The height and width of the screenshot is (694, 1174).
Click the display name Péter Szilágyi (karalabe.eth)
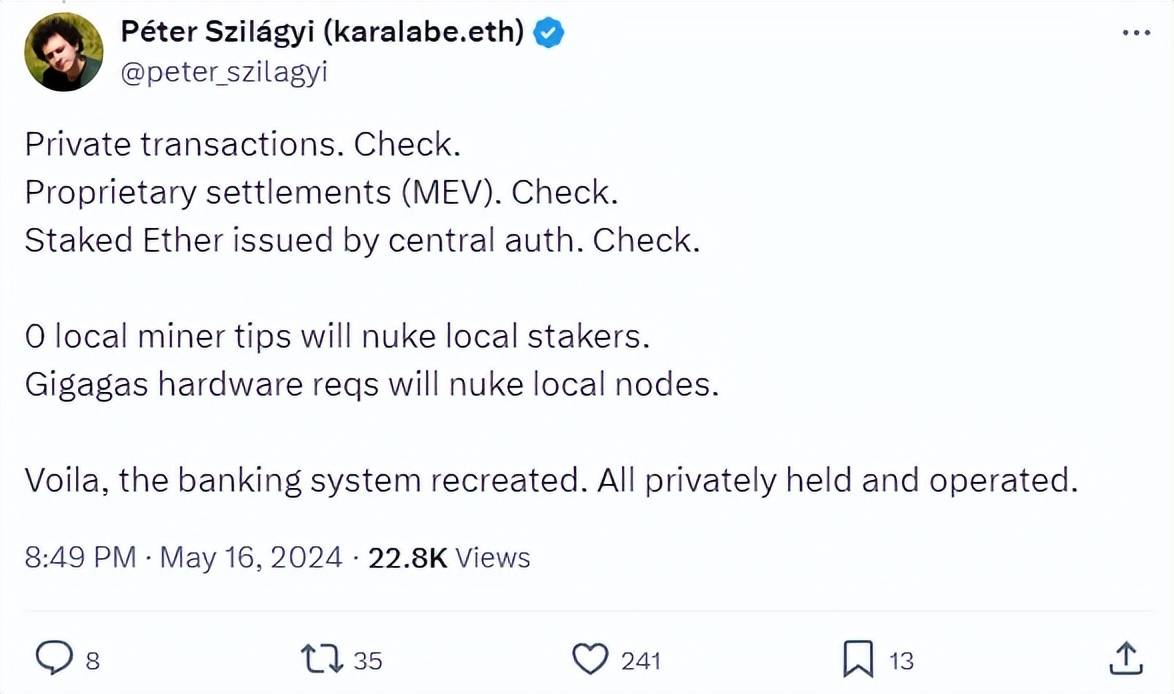coord(322,33)
